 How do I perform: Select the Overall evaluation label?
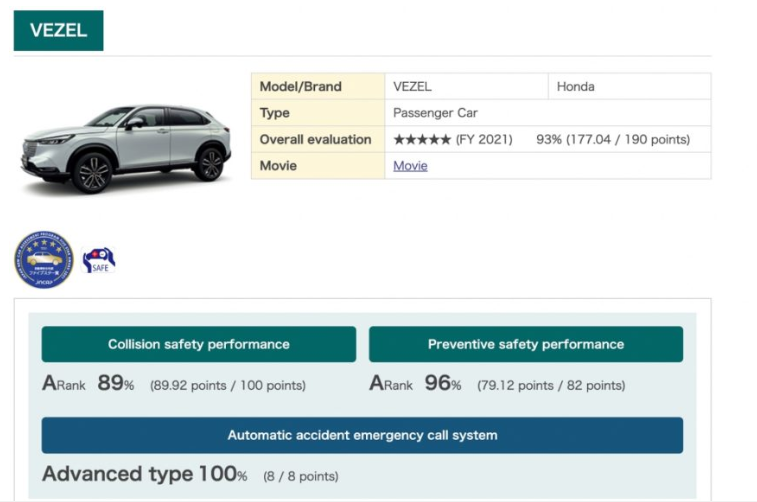point(315,139)
